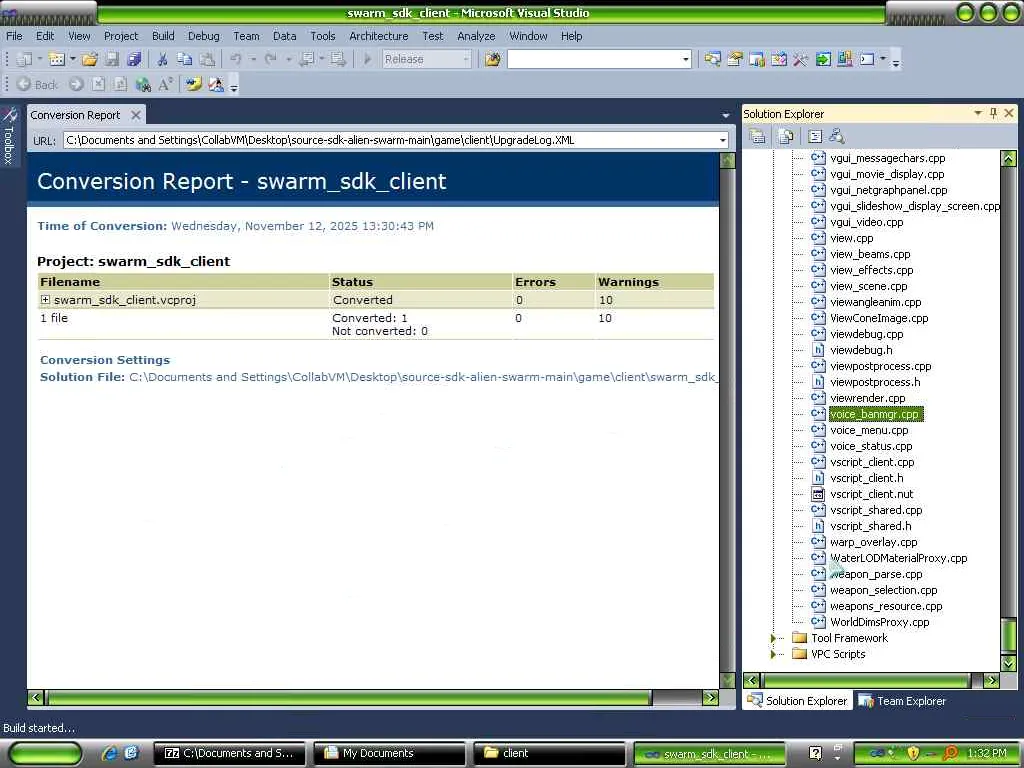Open the URL address dropdown arrow
Image resolution: width=1024 pixels, height=768 pixels.
[x=722, y=140]
